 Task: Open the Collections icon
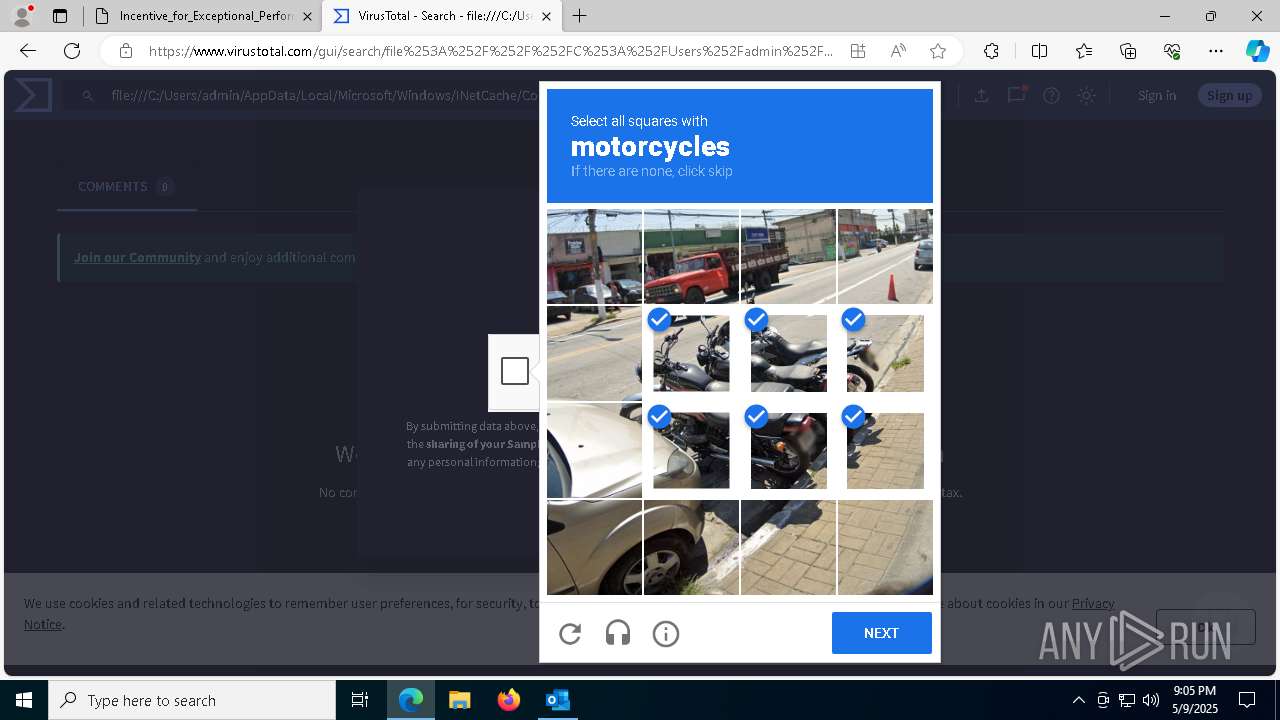click(1128, 51)
